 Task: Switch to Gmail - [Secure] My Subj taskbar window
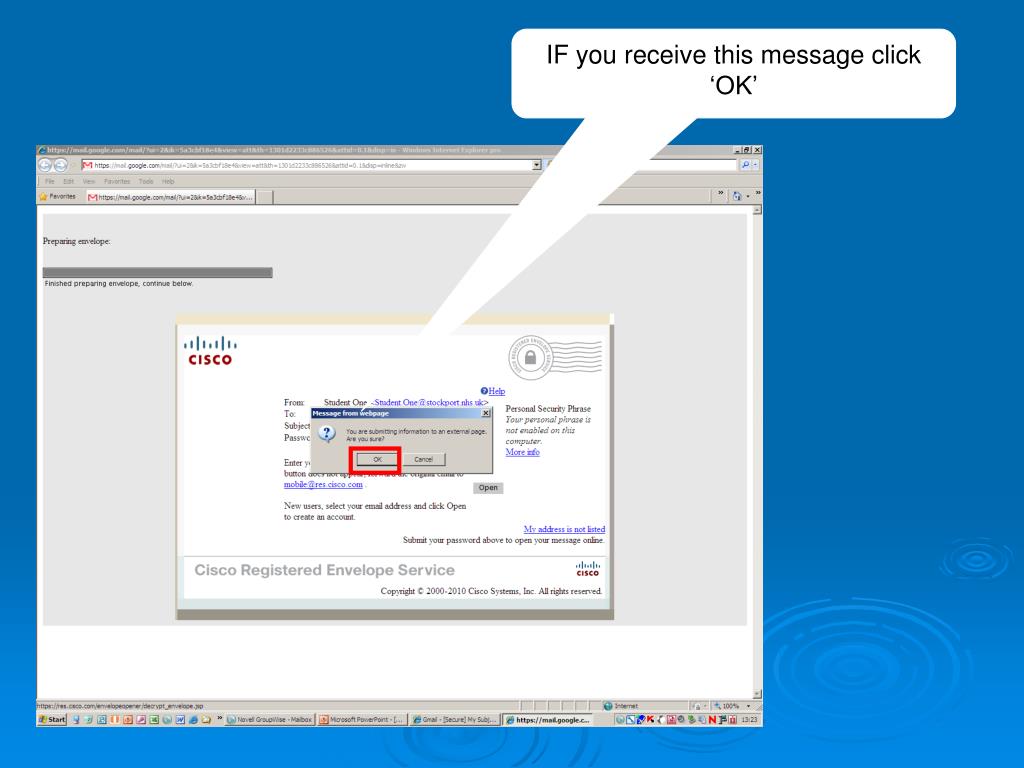coord(454,720)
